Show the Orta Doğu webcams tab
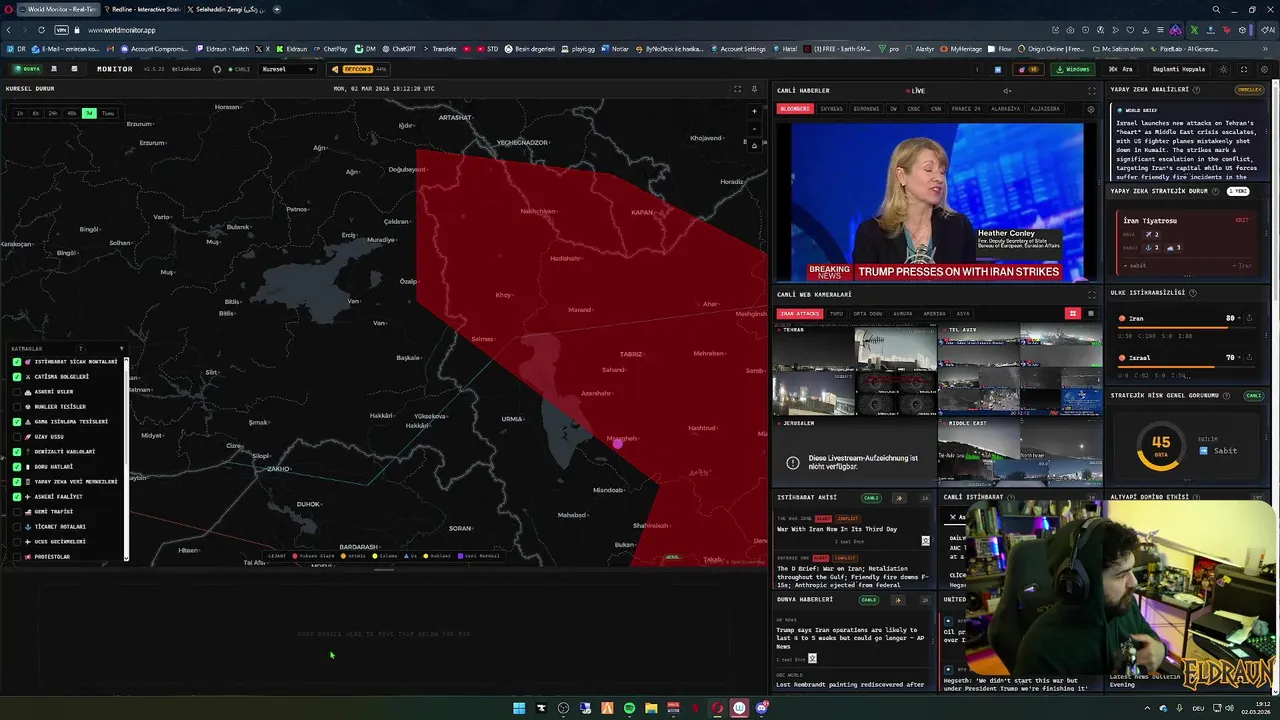This screenshot has width=1280, height=720. click(868, 314)
